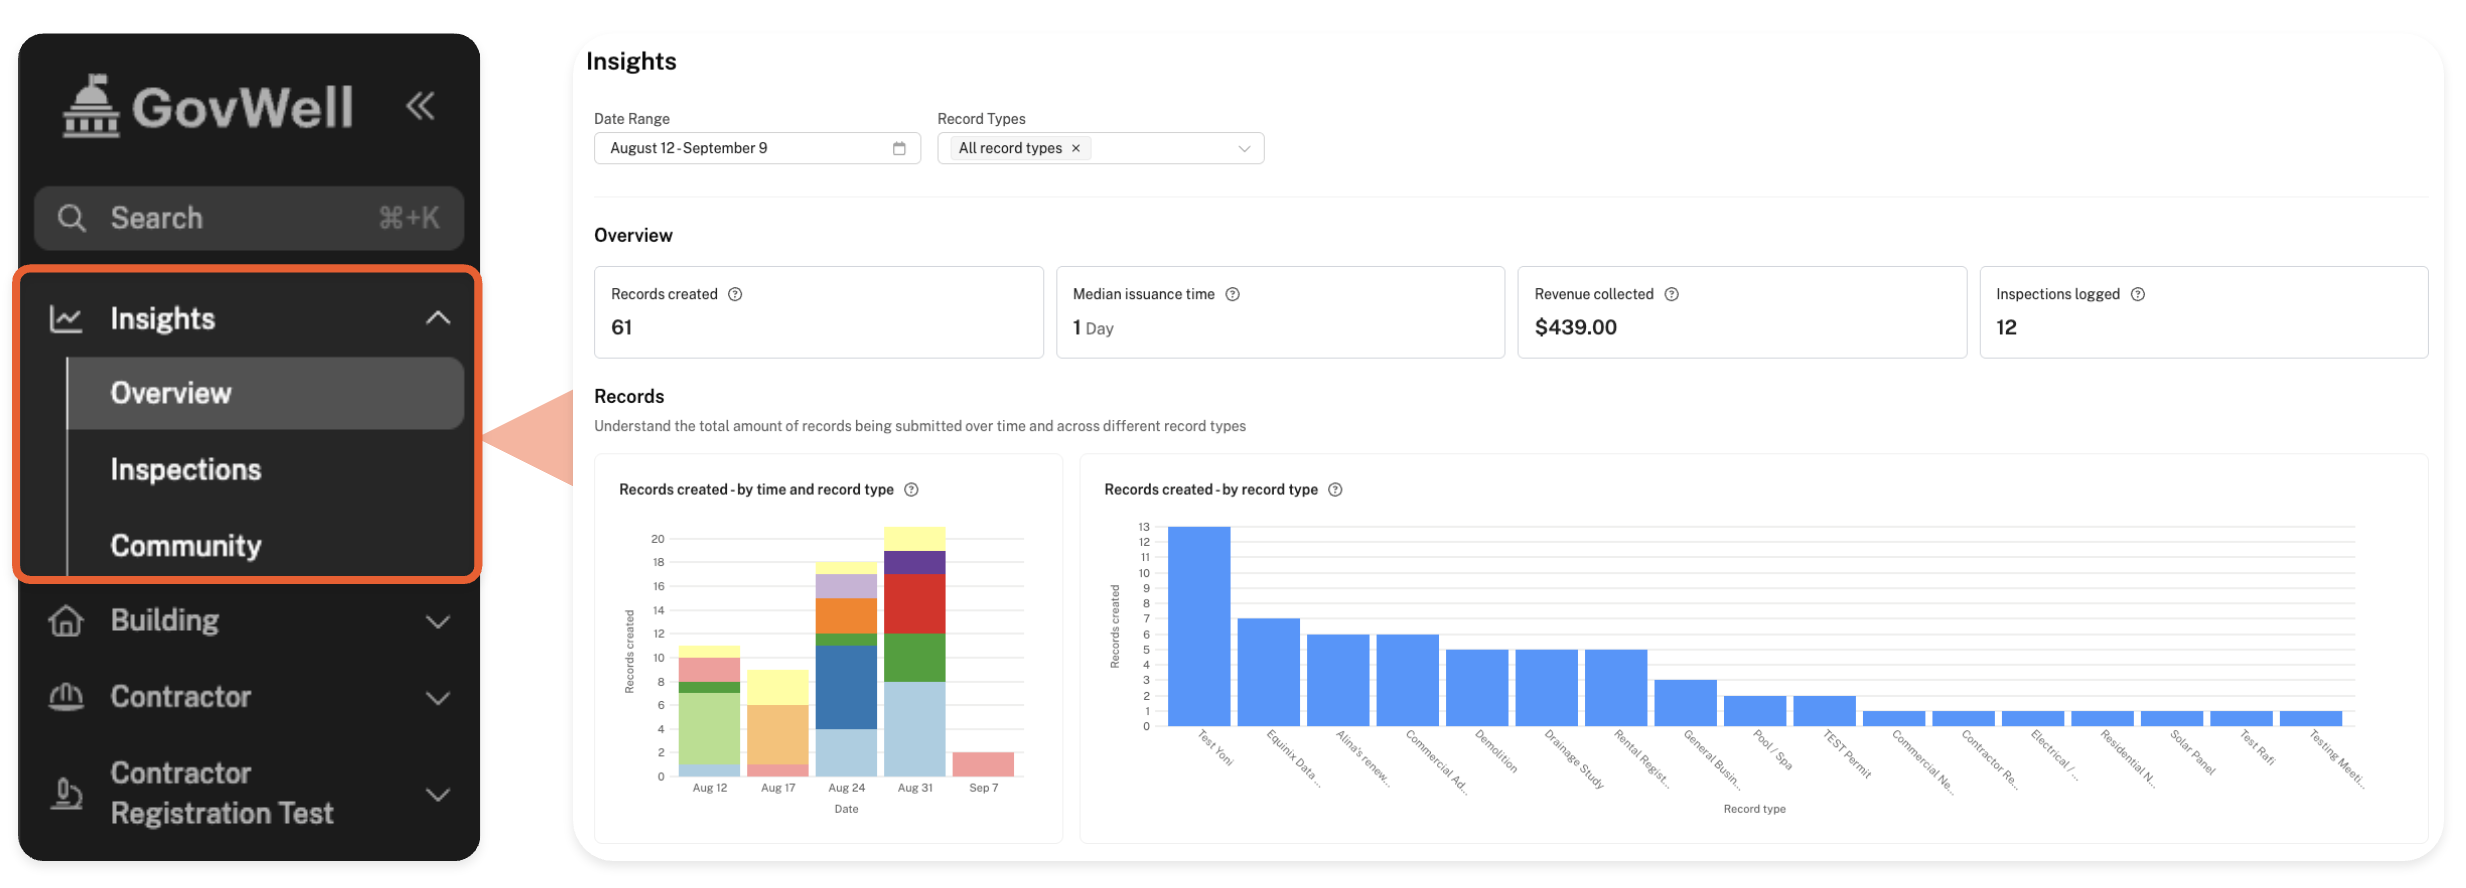Click help icon next to Records created

click(735, 294)
